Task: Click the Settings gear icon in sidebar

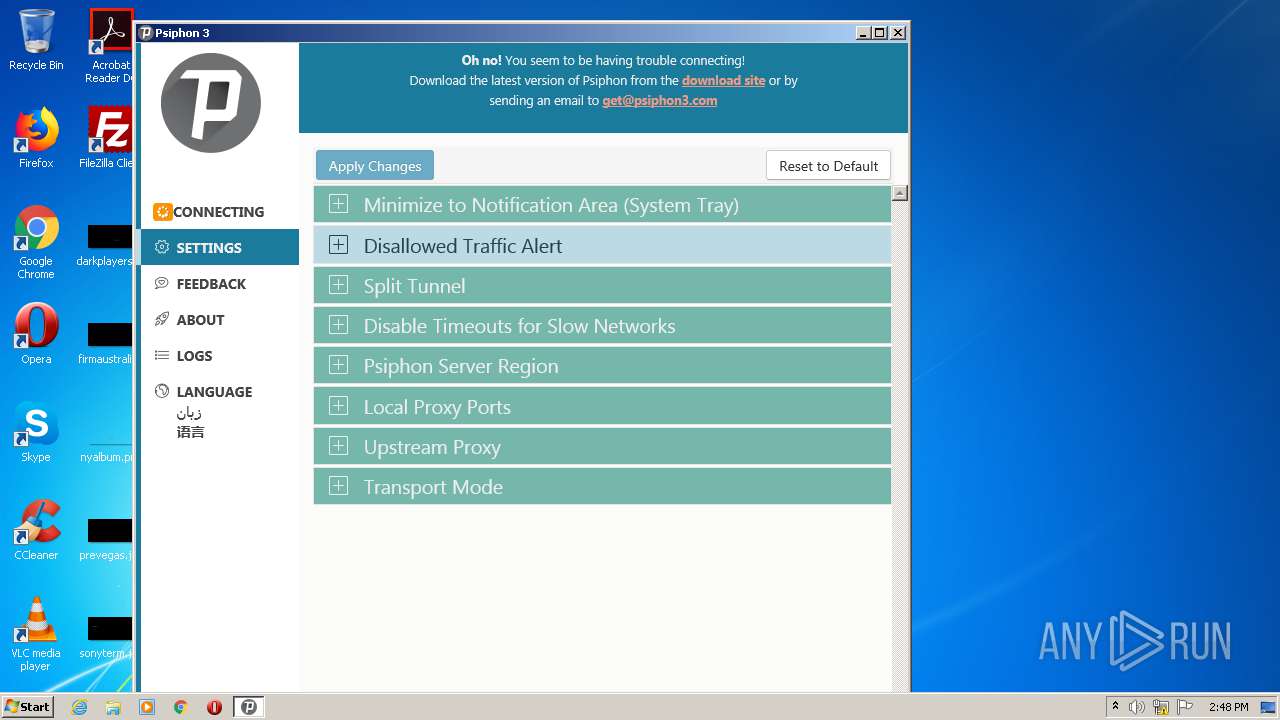Action: point(162,247)
